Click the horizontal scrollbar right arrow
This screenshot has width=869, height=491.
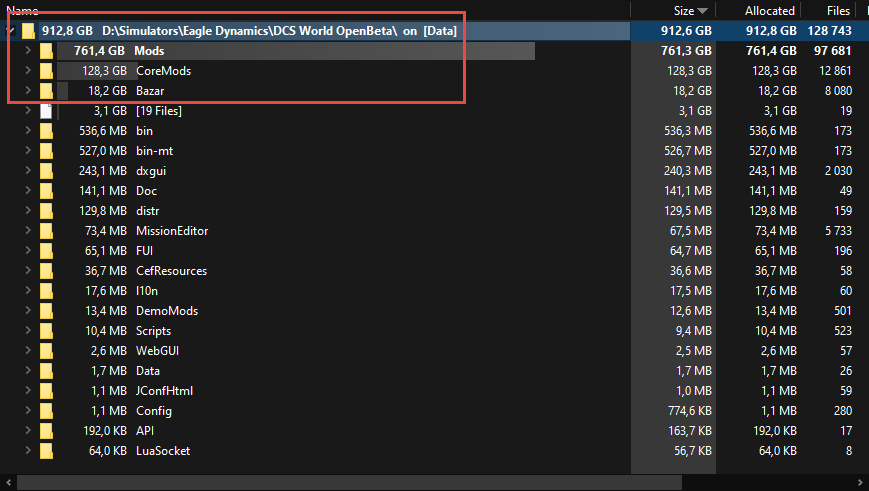pos(860,483)
